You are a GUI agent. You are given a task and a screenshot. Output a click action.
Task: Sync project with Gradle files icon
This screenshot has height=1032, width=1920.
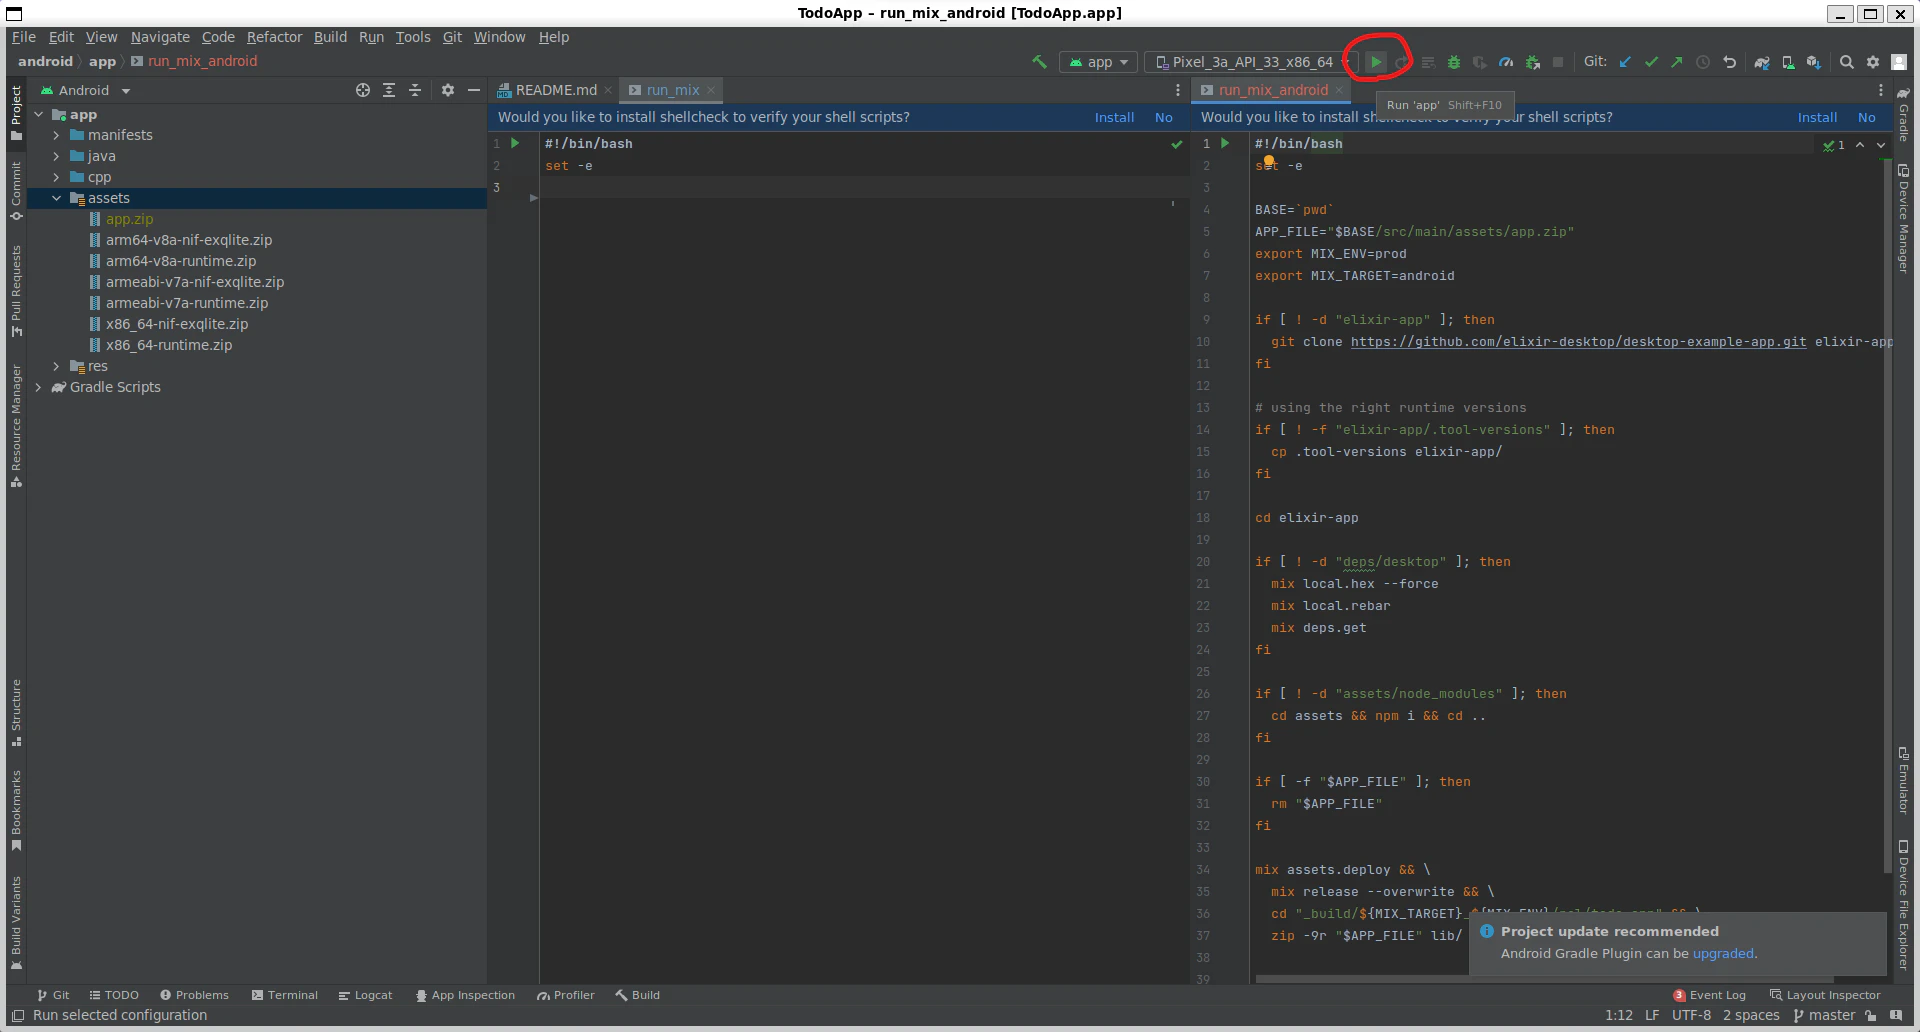click(1762, 62)
